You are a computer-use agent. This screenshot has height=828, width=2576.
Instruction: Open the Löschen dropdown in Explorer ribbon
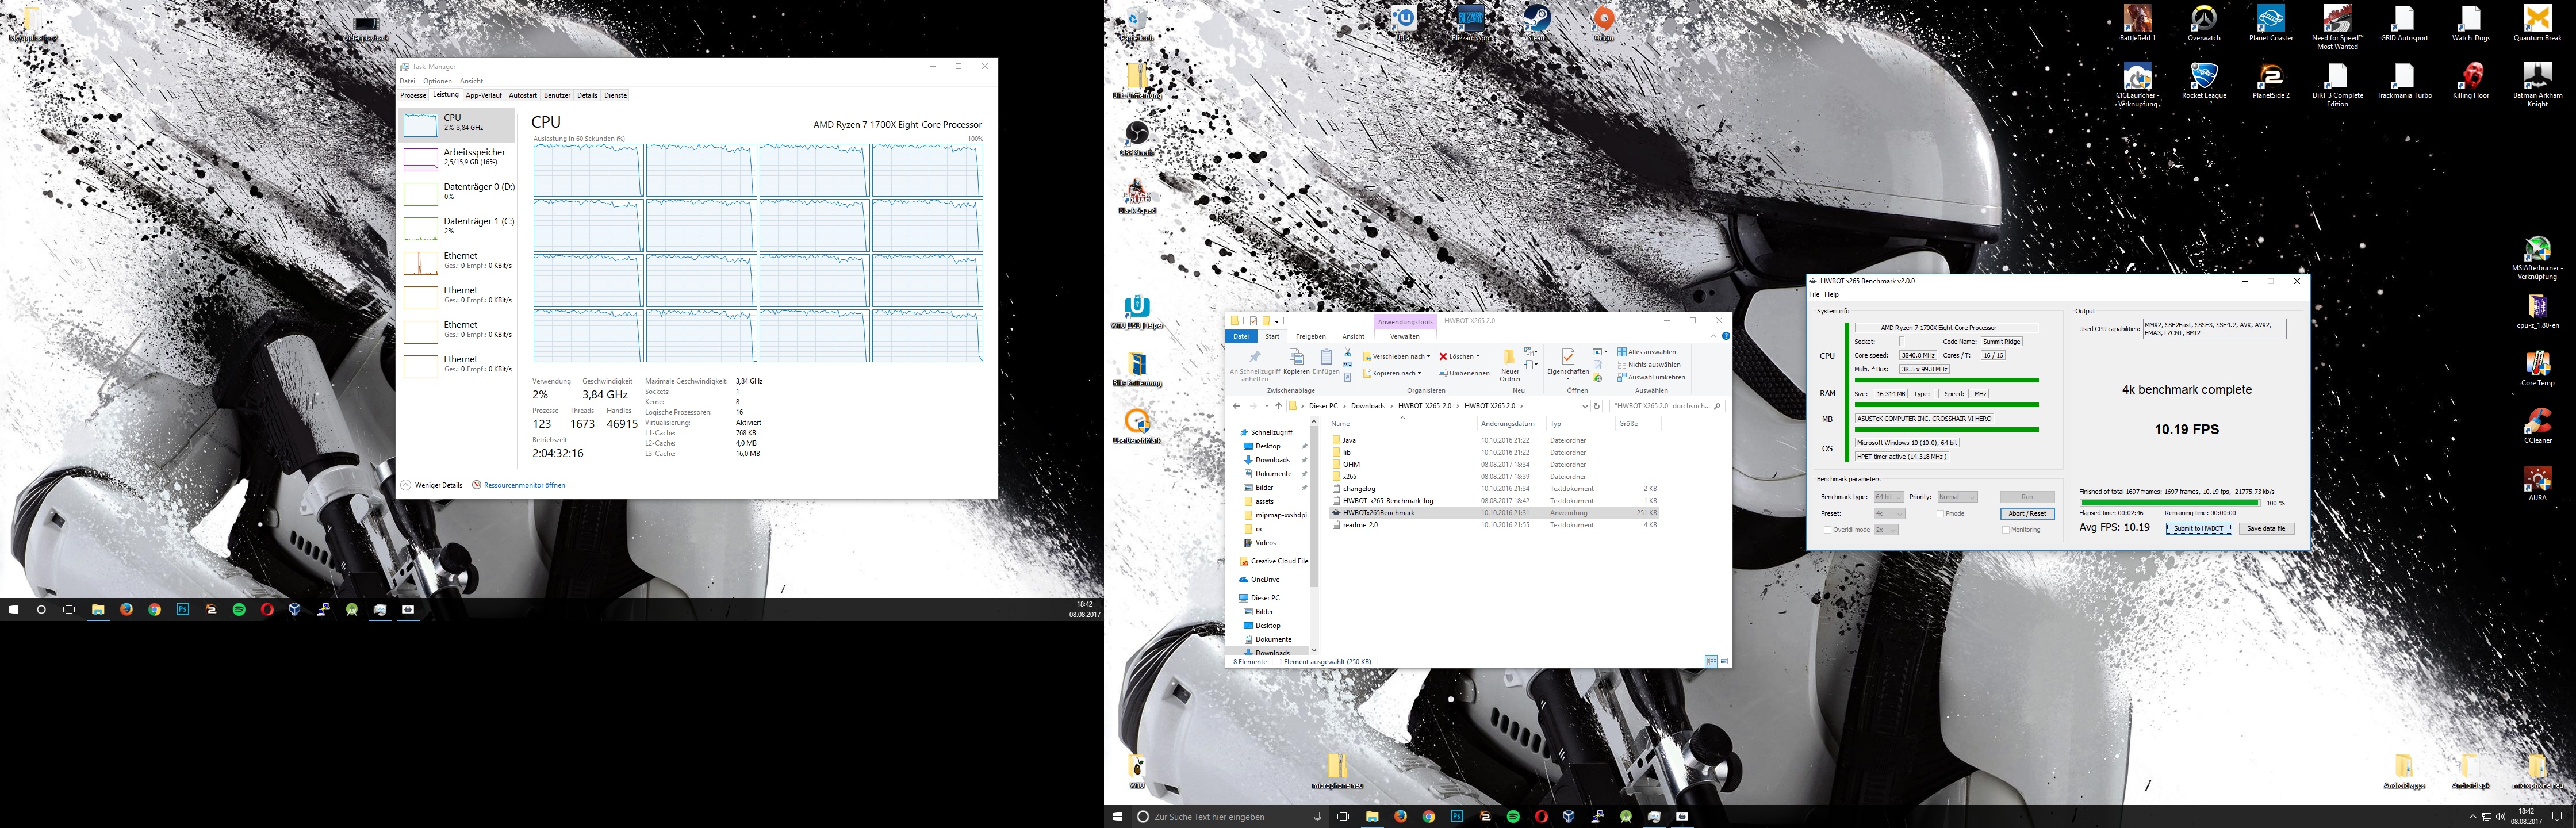point(1459,357)
